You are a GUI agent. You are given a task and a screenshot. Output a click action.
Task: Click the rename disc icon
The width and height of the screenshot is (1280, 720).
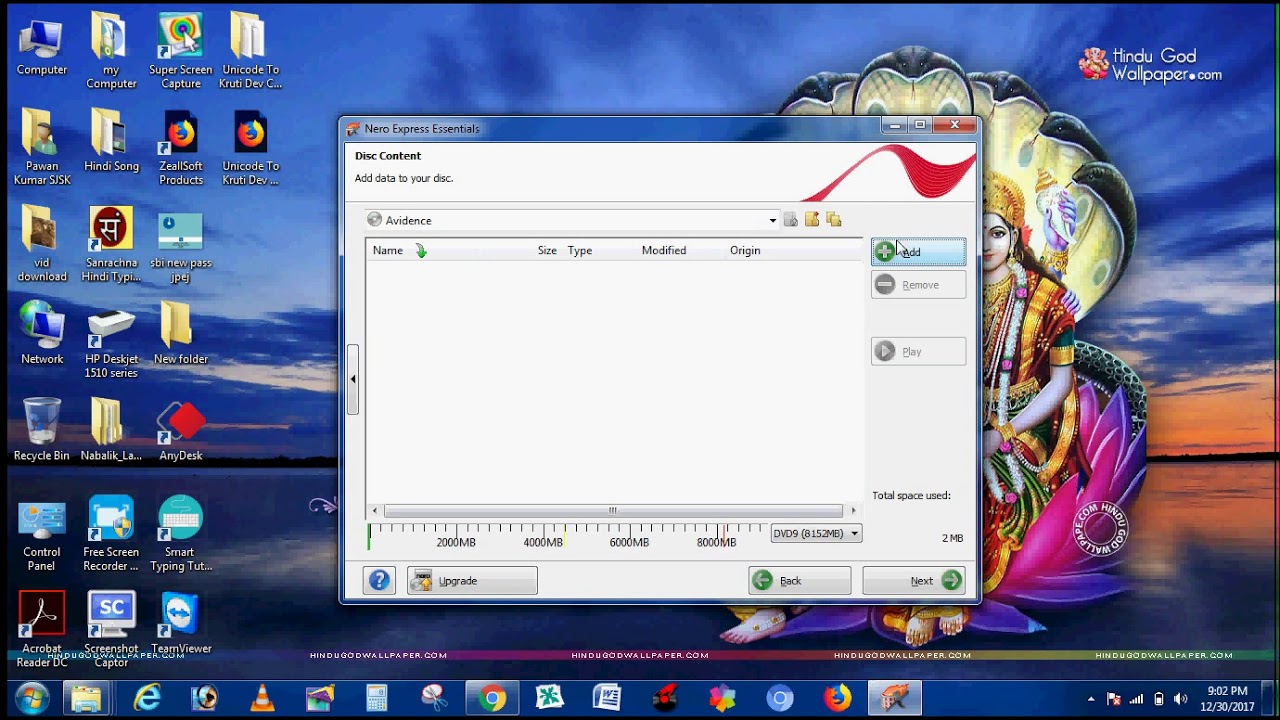coord(791,220)
